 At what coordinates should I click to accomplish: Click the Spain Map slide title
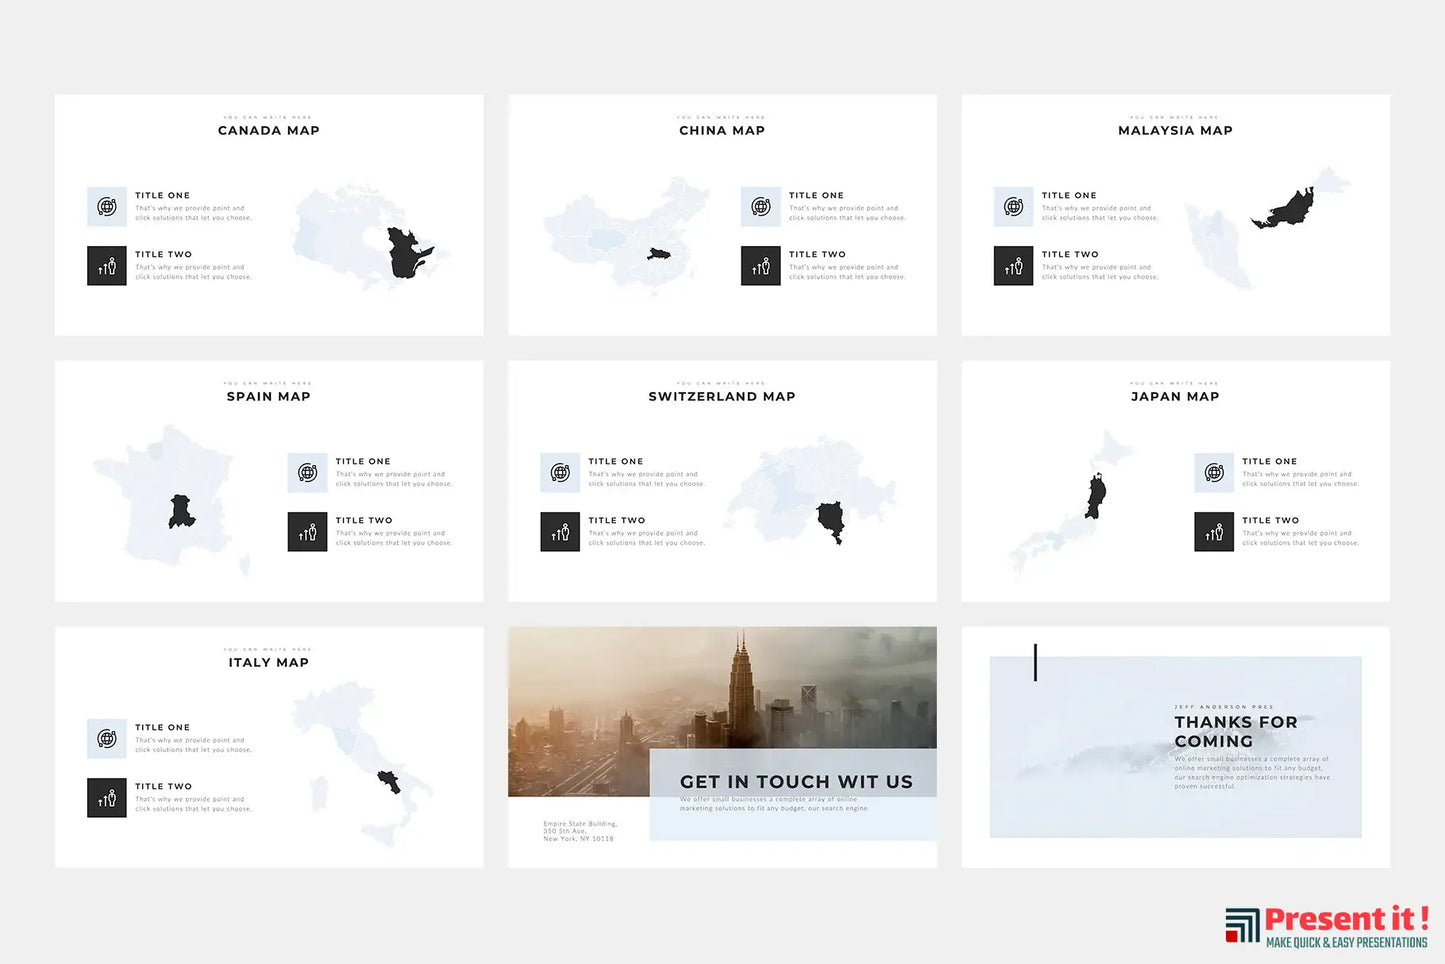coord(268,396)
